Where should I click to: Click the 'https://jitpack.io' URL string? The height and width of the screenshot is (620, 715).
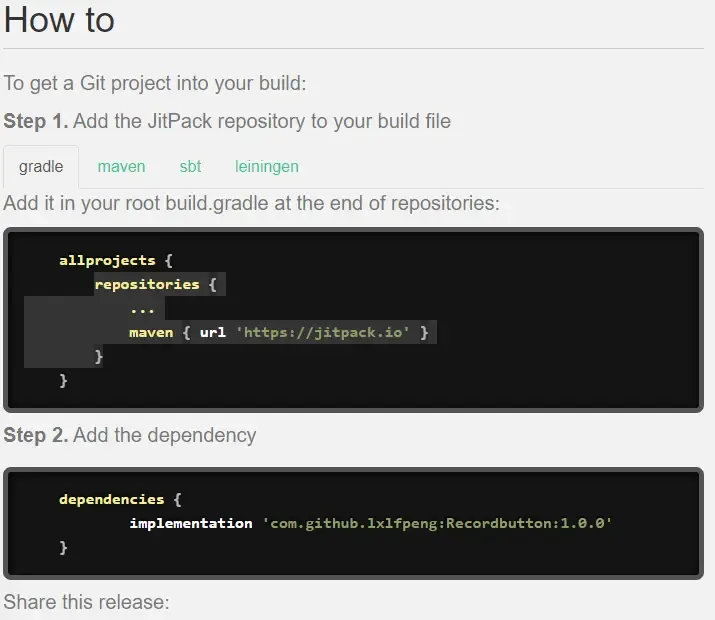323,332
